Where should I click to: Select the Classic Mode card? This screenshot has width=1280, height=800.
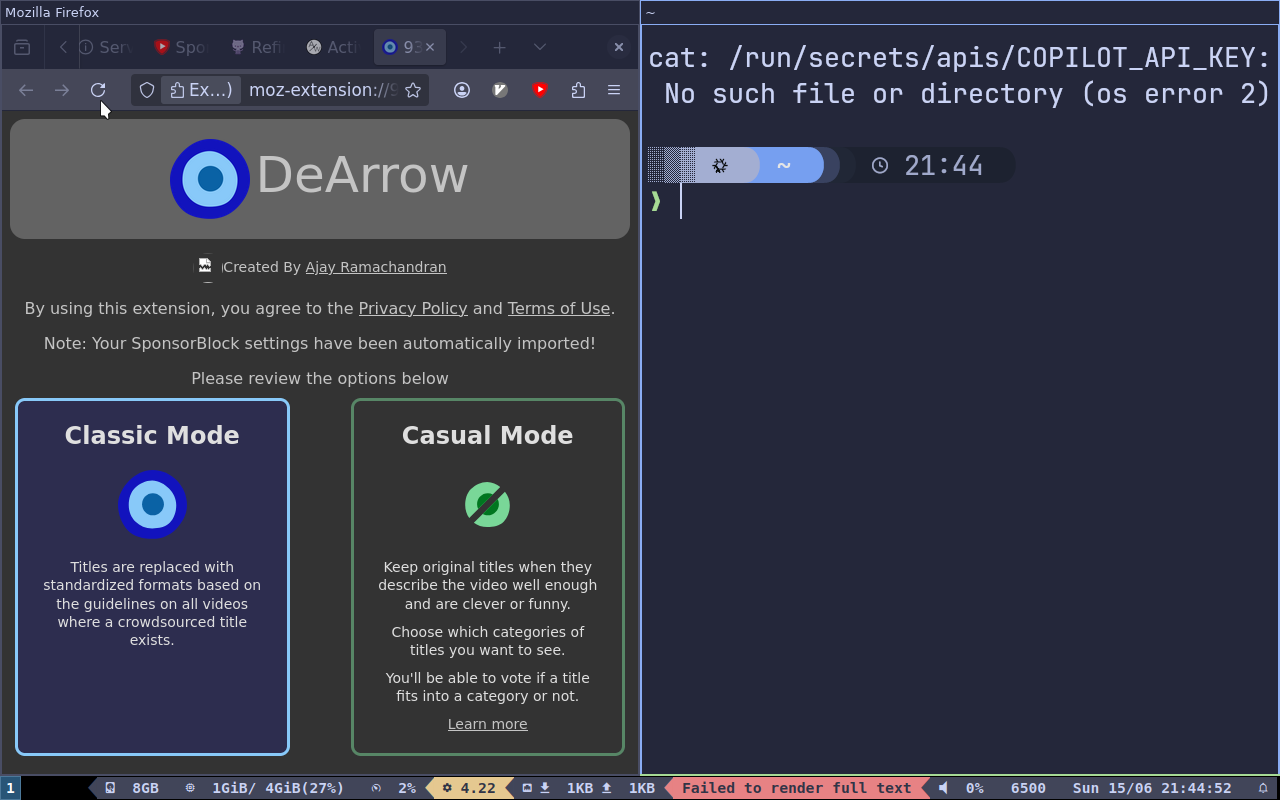[x=152, y=577]
